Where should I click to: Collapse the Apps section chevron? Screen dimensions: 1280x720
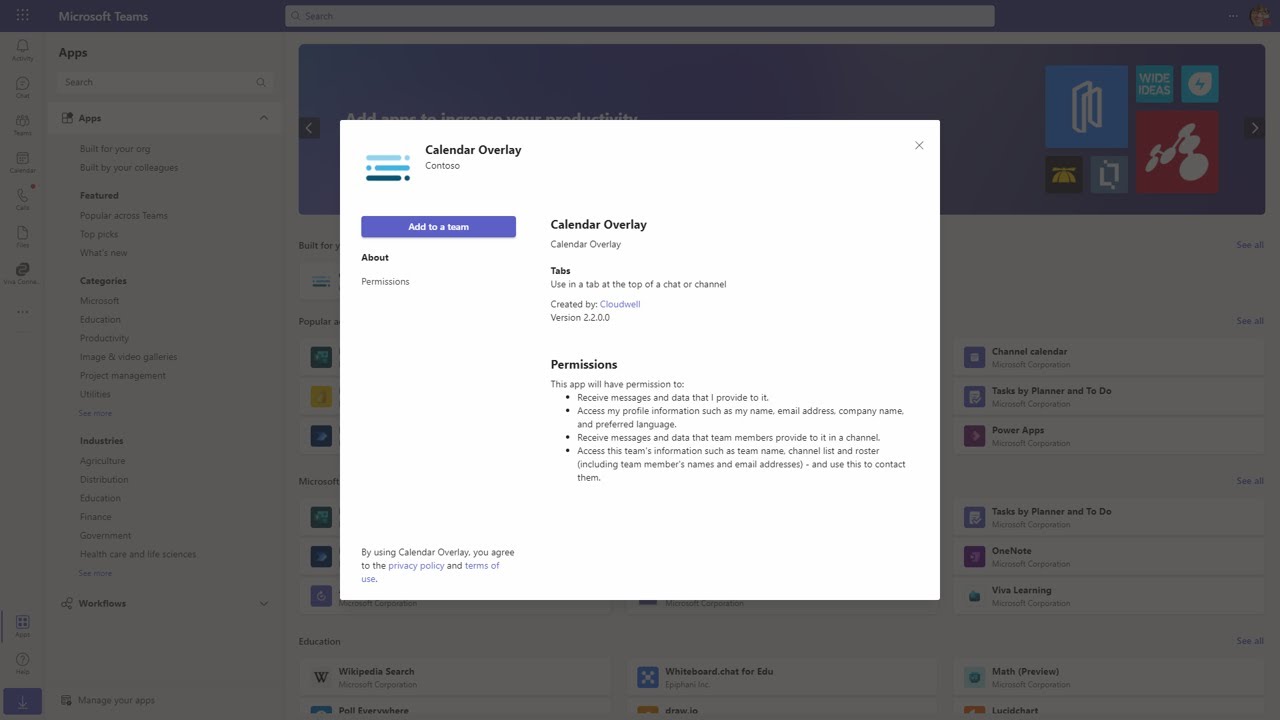click(264, 118)
